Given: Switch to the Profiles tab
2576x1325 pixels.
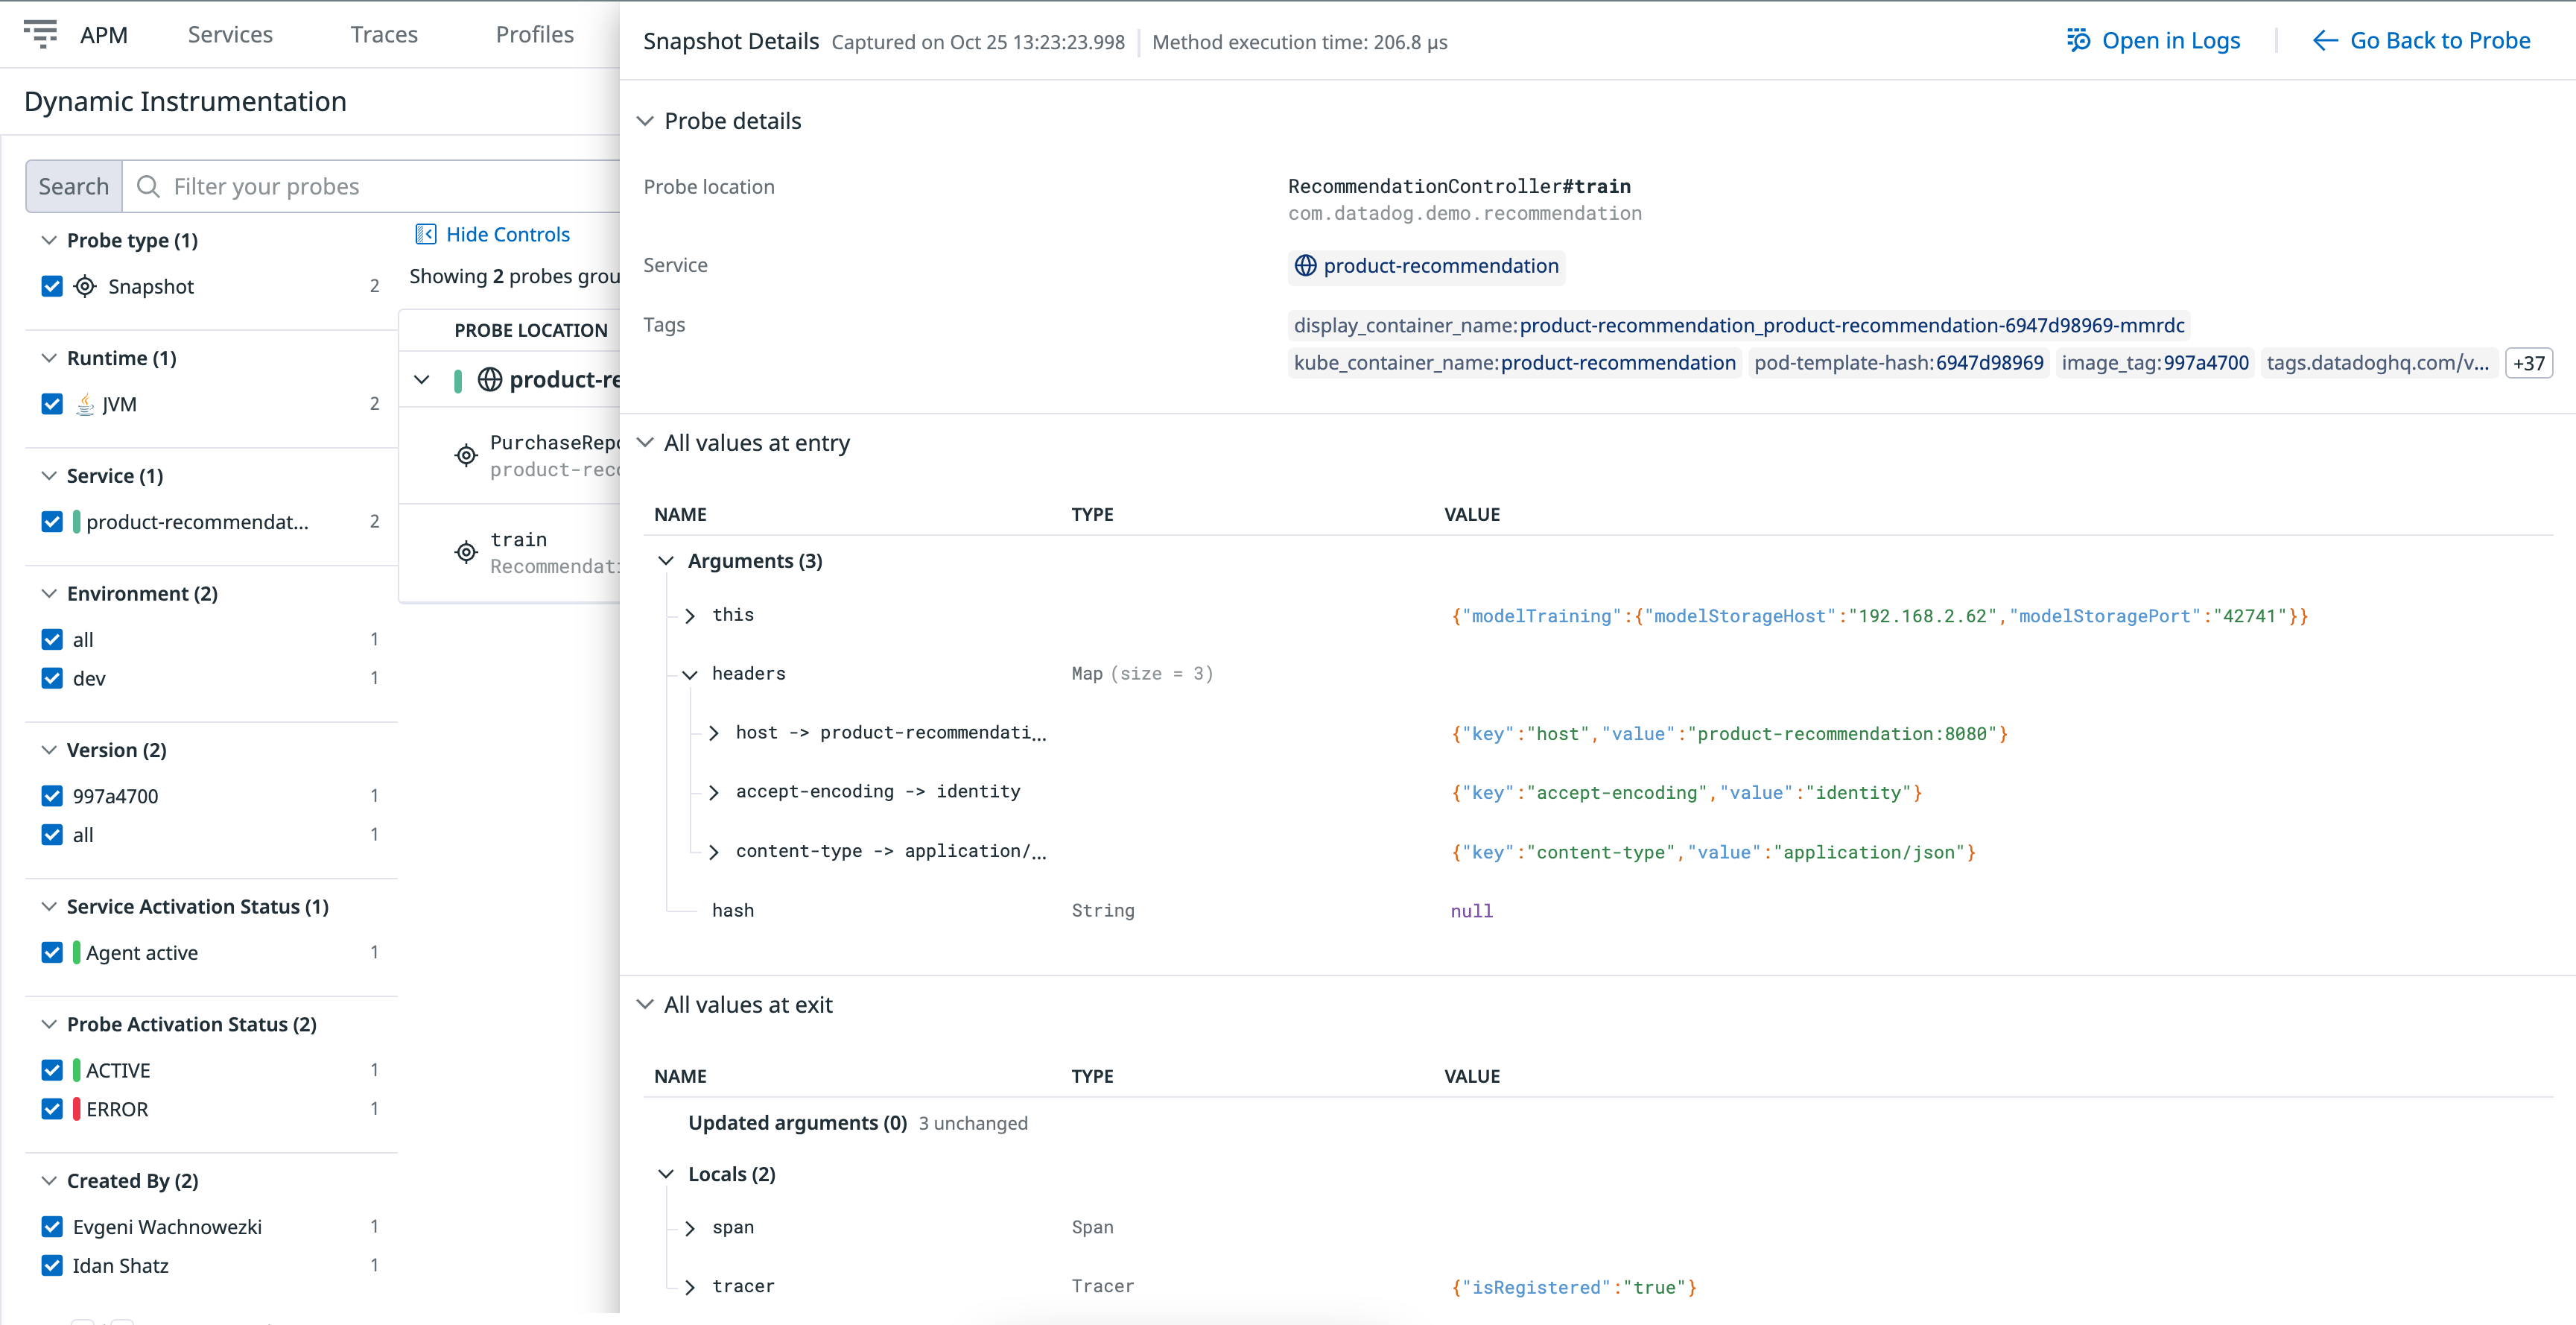Looking at the screenshot, I should tap(534, 34).
